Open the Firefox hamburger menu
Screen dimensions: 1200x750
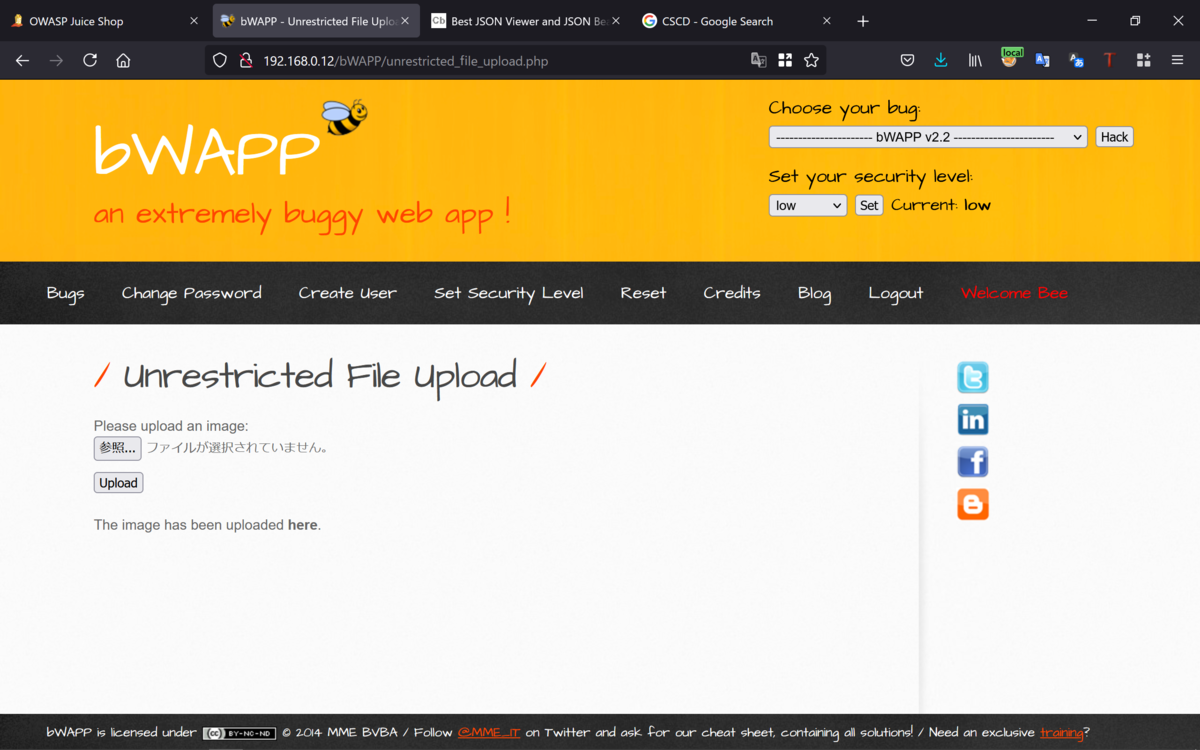click(x=1177, y=60)
